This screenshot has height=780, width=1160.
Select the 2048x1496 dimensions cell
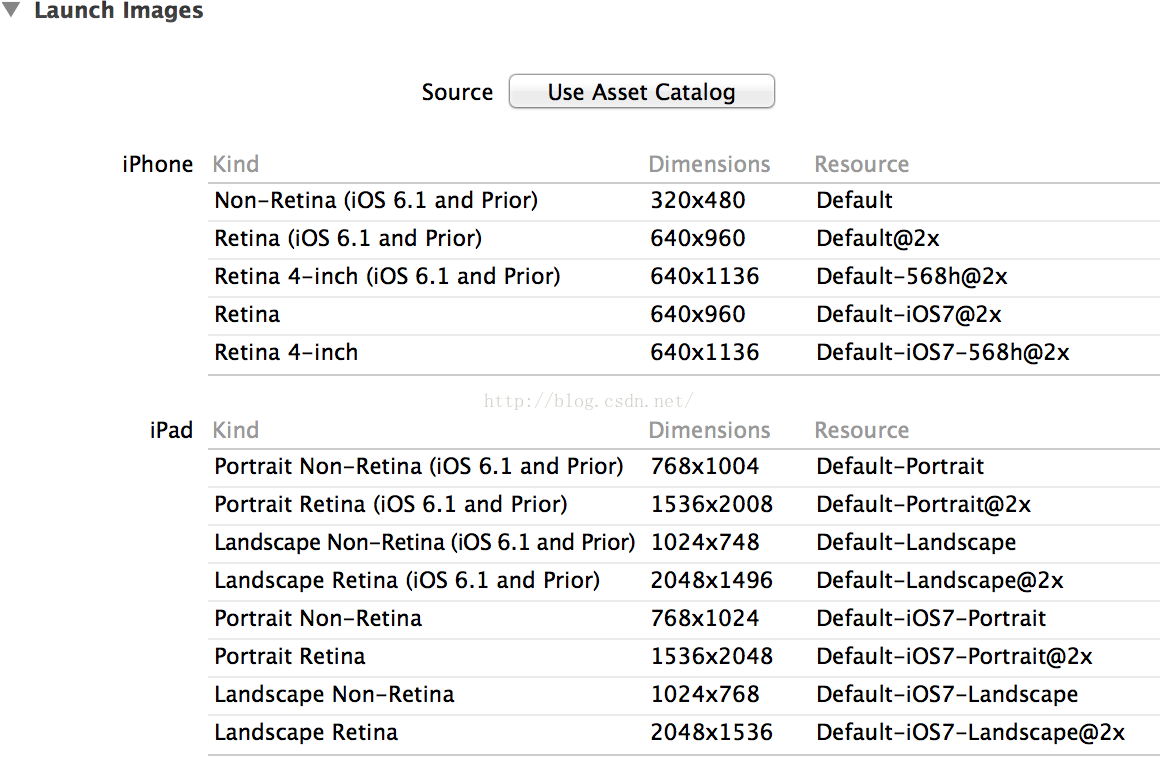[712, 580]
